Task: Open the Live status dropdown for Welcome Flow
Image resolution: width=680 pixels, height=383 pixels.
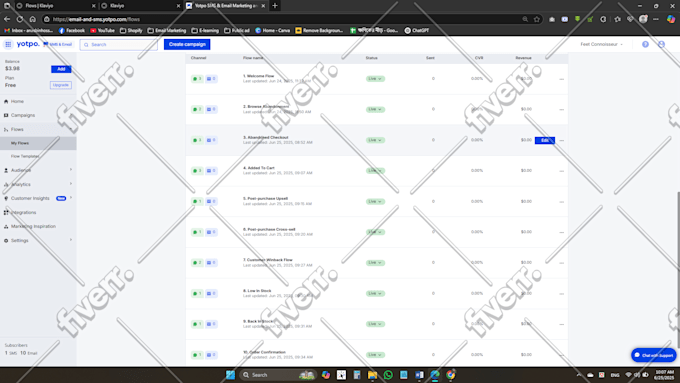Action: [x=375, y=79]
